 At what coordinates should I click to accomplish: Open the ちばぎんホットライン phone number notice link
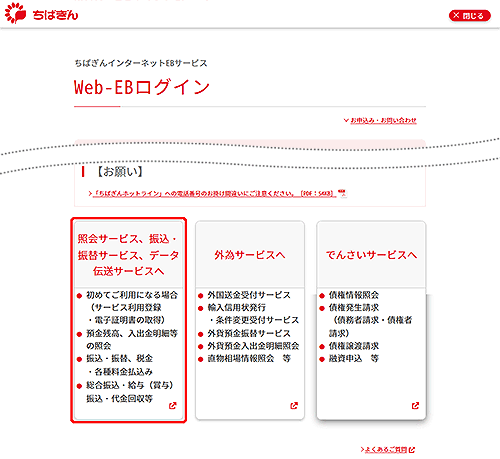tap(213, 193)
